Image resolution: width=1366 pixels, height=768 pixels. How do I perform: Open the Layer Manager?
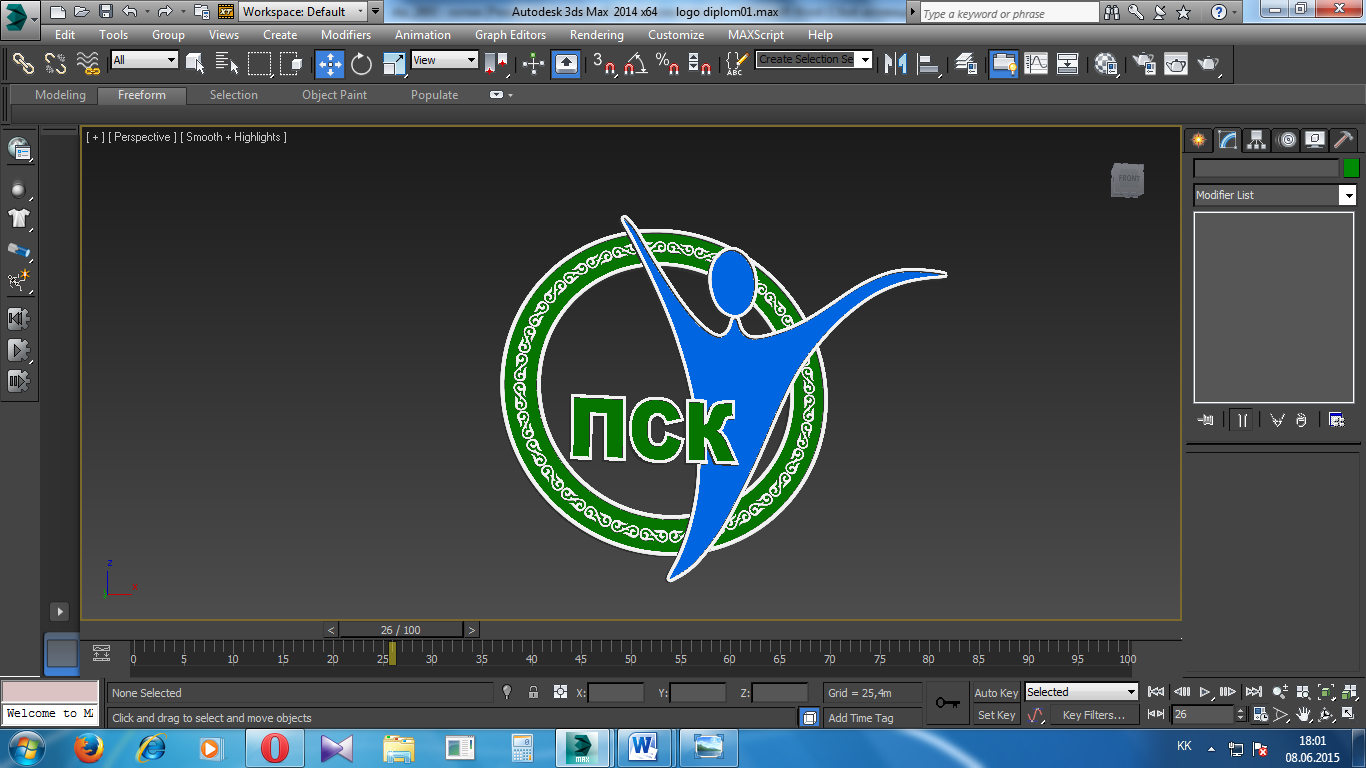point(966,63)
